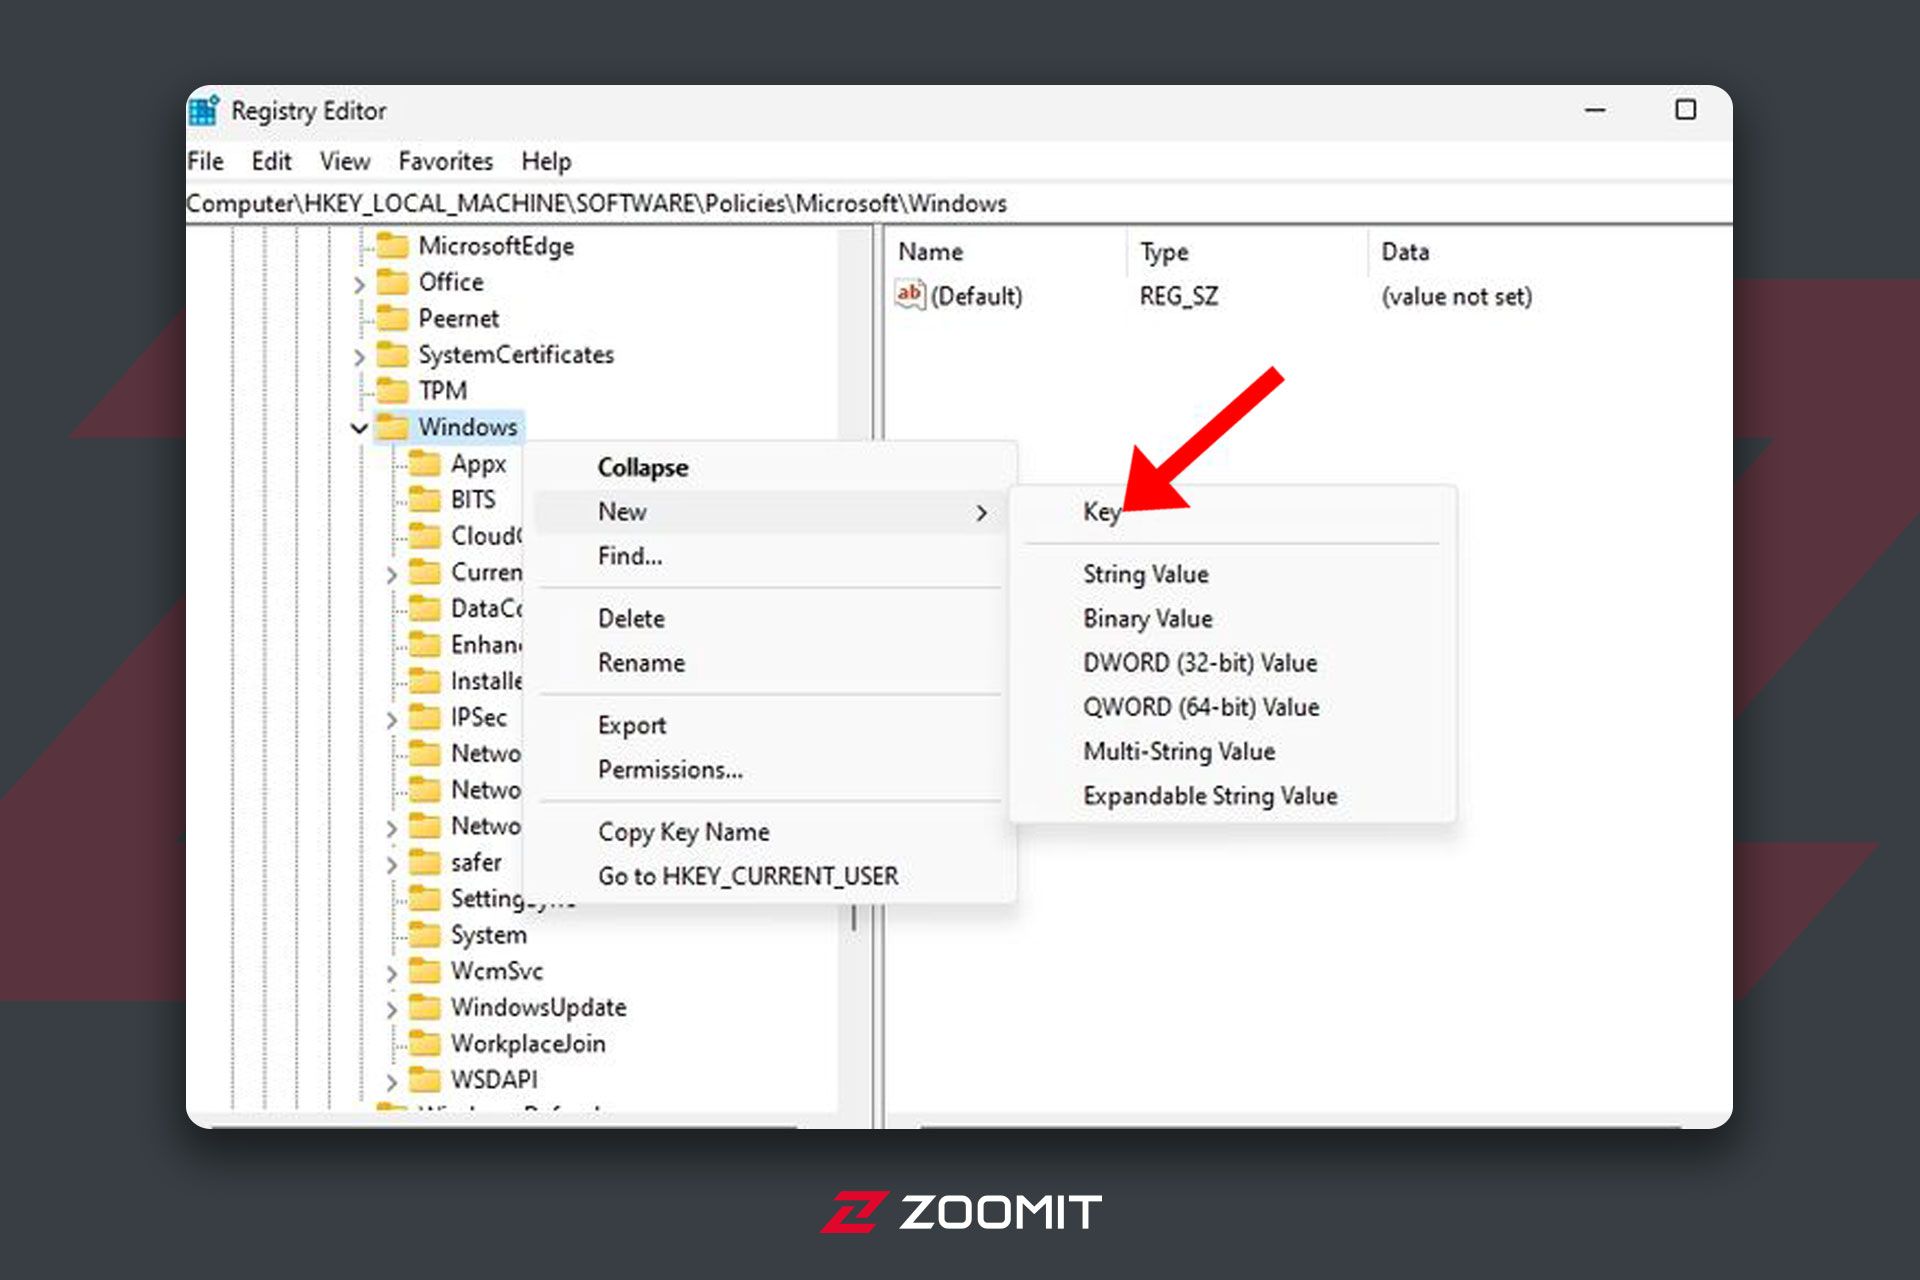Choose Export in the context menu
This screenshot has height=1280, width=1920.
coord(770,725)
